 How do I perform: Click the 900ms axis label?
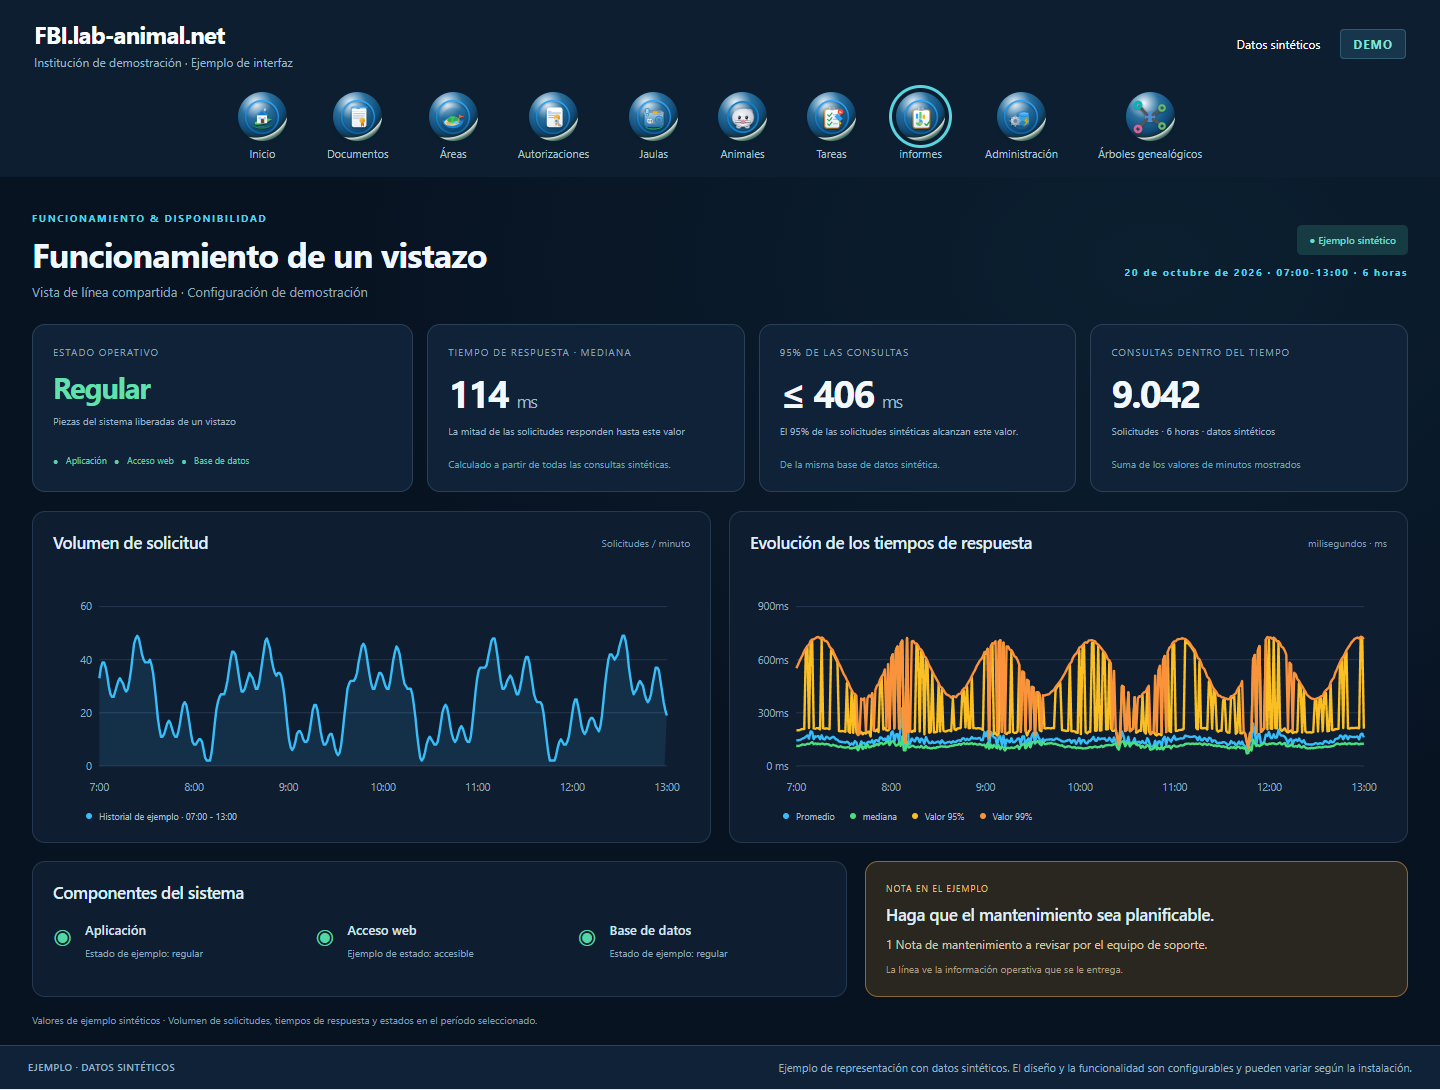[773, 606]
